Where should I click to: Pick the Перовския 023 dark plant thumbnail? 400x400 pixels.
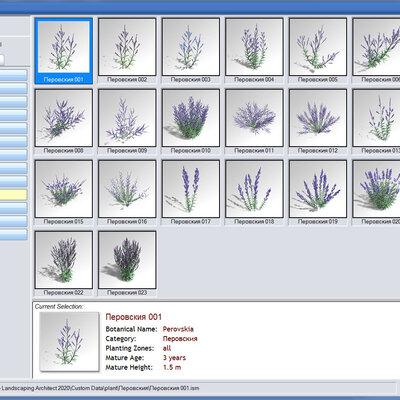(127, 260)
